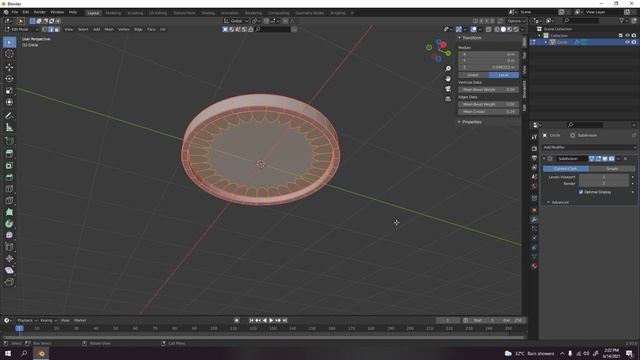Open the Options dropdown in viewport header

516,21
